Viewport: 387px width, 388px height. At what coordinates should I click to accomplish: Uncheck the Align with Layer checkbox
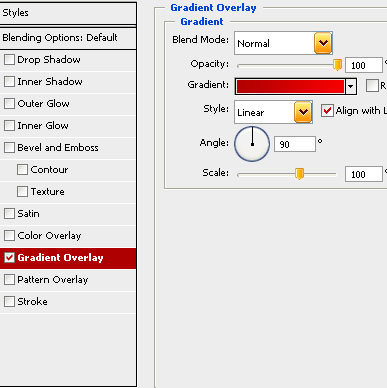click(327, 110)
